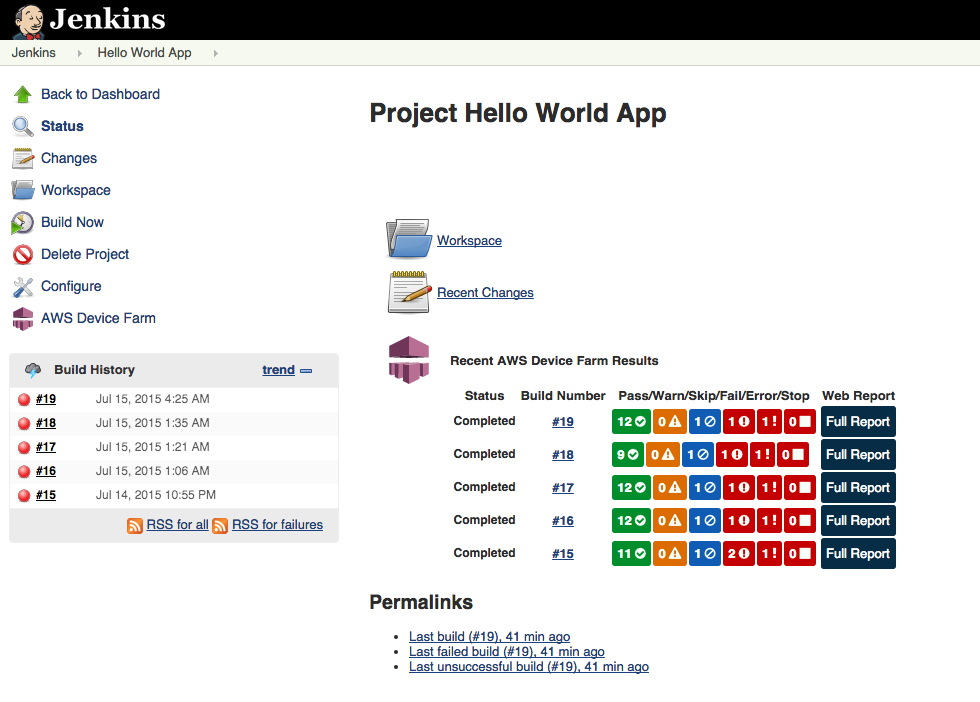Open the Last failed build permalink
Viewport: 980px width, 702px height.
pyautogui.click(x=506, y=651)
